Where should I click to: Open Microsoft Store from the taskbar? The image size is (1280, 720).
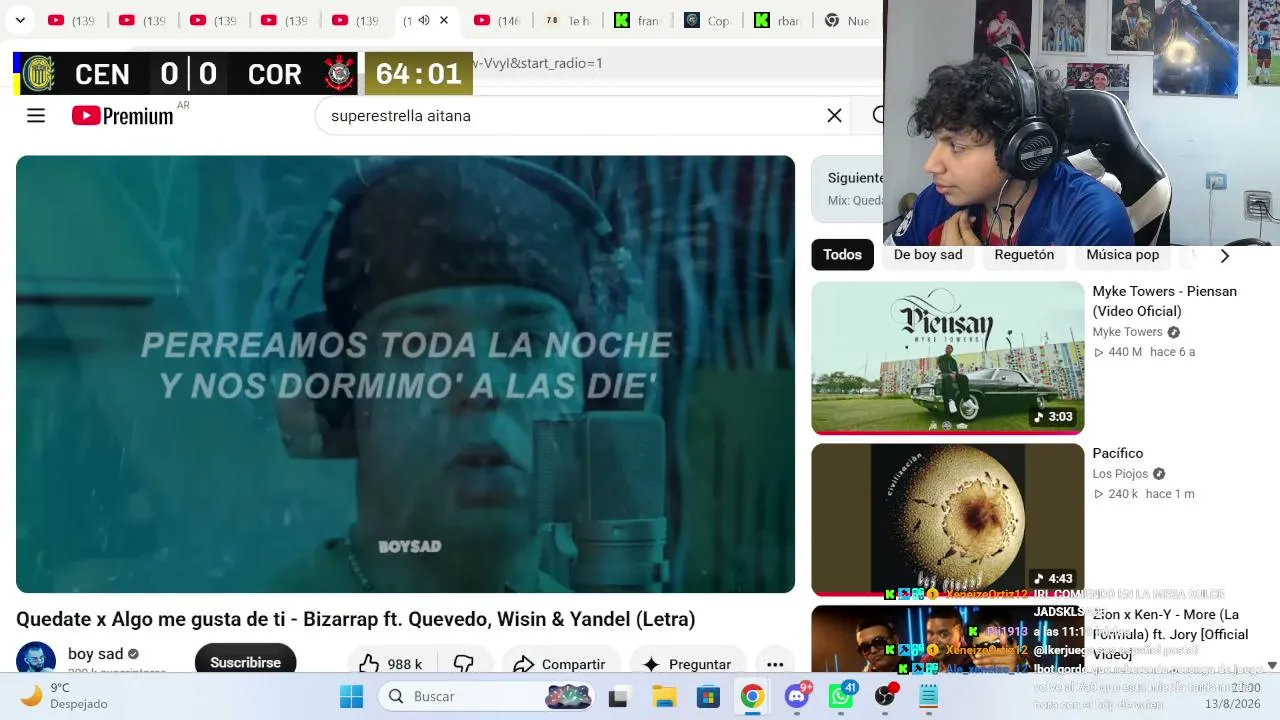708,697
